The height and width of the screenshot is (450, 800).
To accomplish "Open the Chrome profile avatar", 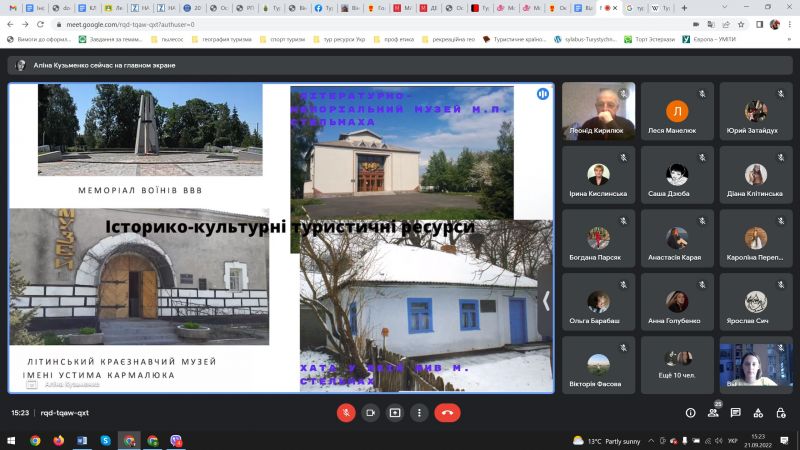I will 774,24.
